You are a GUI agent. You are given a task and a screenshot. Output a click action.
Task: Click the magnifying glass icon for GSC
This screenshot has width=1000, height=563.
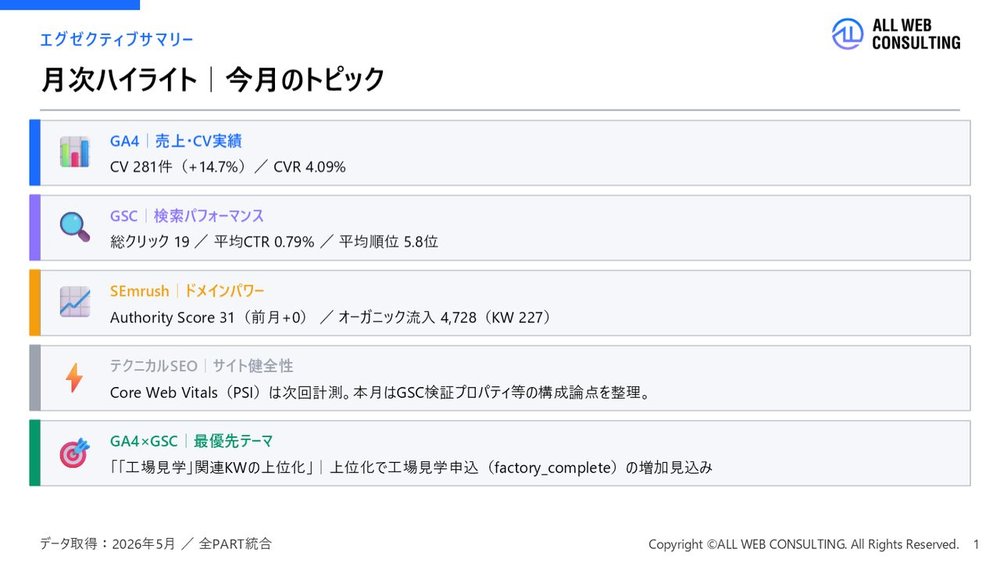click(75, 227)
